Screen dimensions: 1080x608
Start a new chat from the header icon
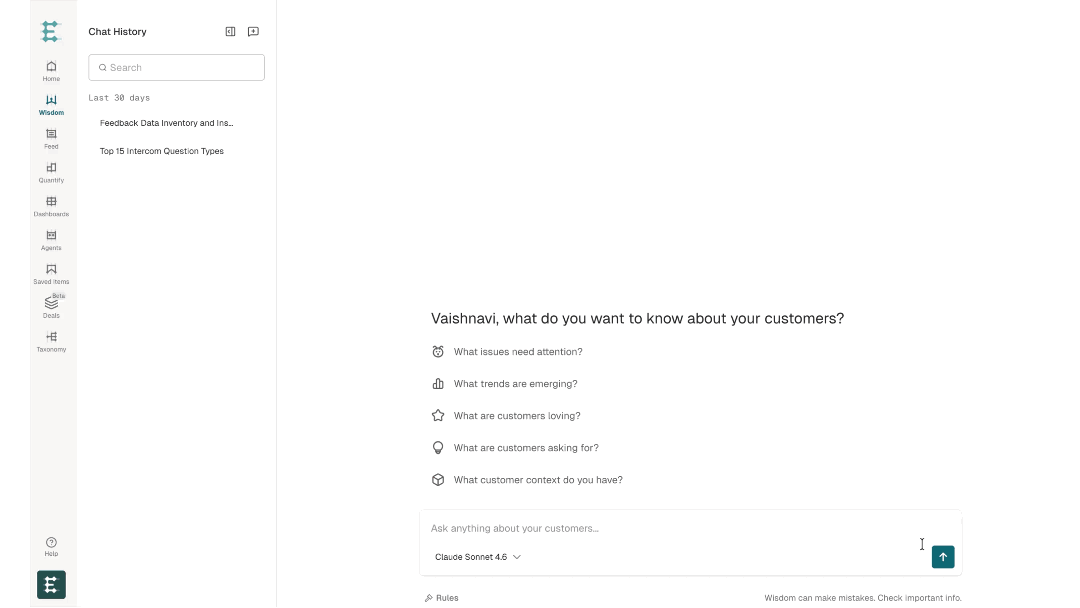tap(253, 32)
